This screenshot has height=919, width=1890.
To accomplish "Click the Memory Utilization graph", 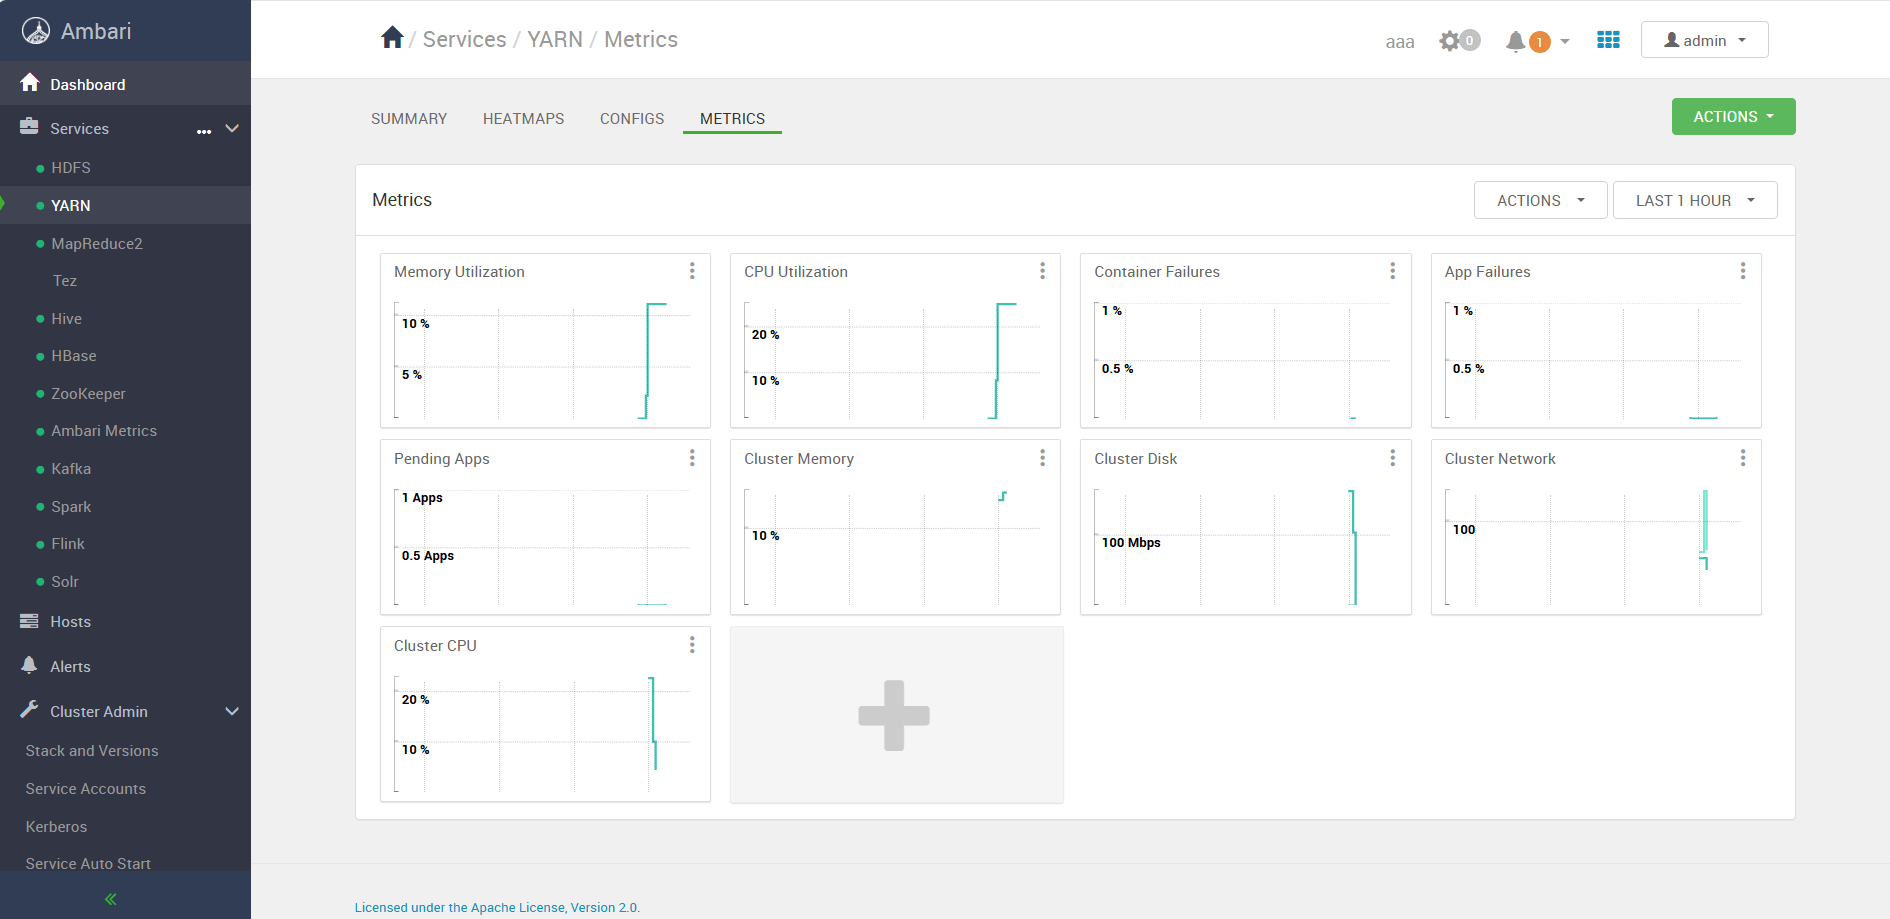I will pos(543,360).
